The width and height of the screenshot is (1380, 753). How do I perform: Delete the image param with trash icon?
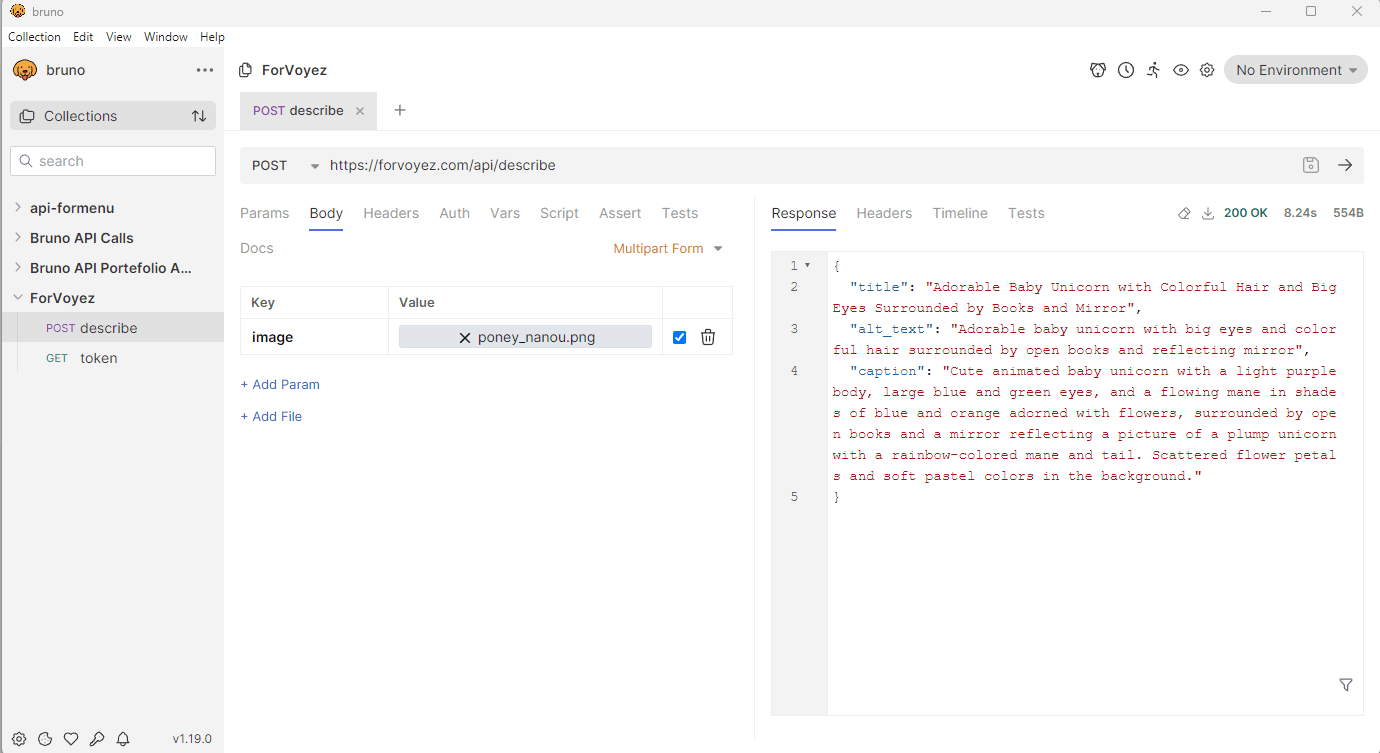click(x=708, y=338)
